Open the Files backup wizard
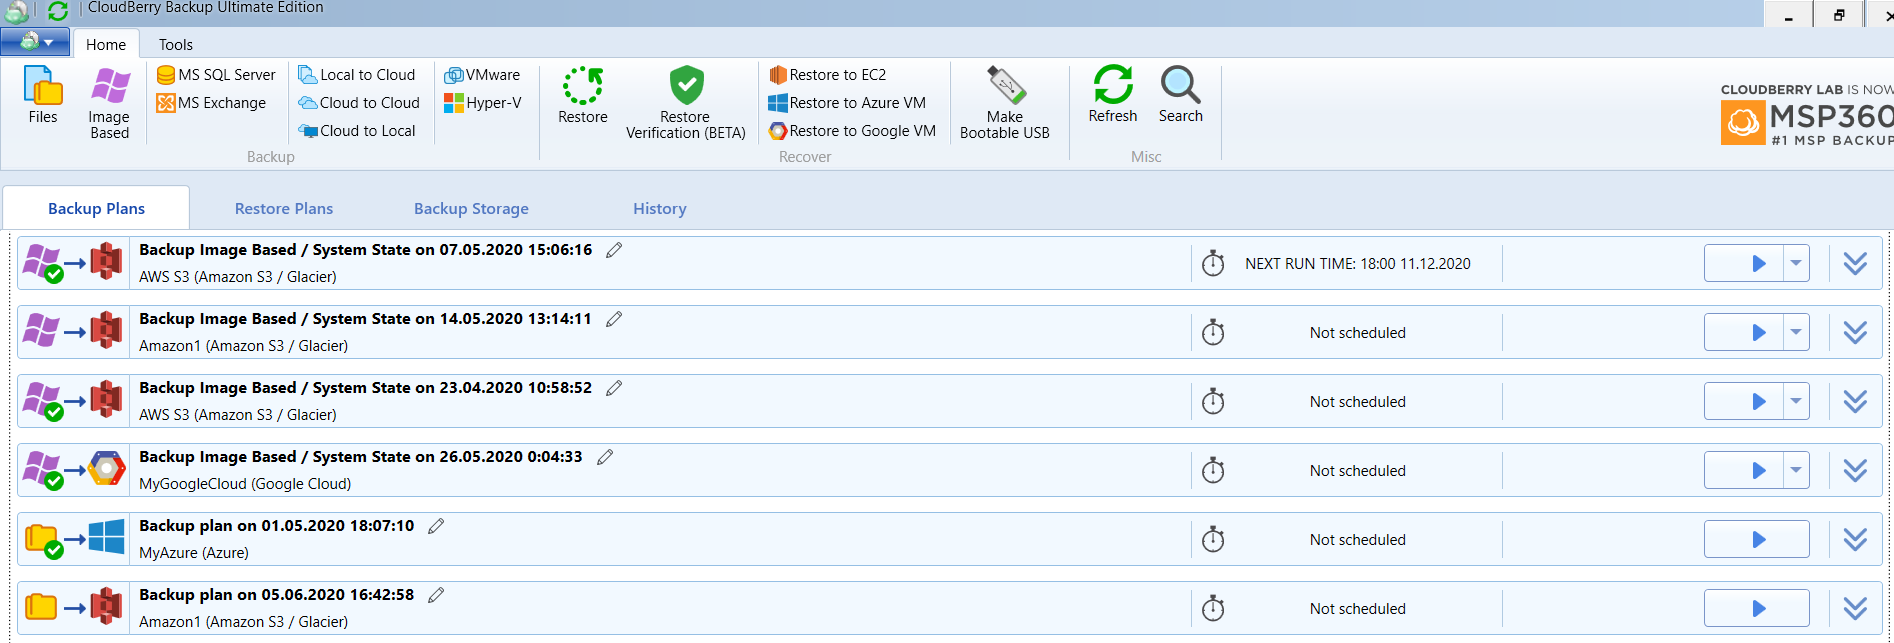This screenshot has height=643, width=1894. pyautogui.click(x=43, y=95)
